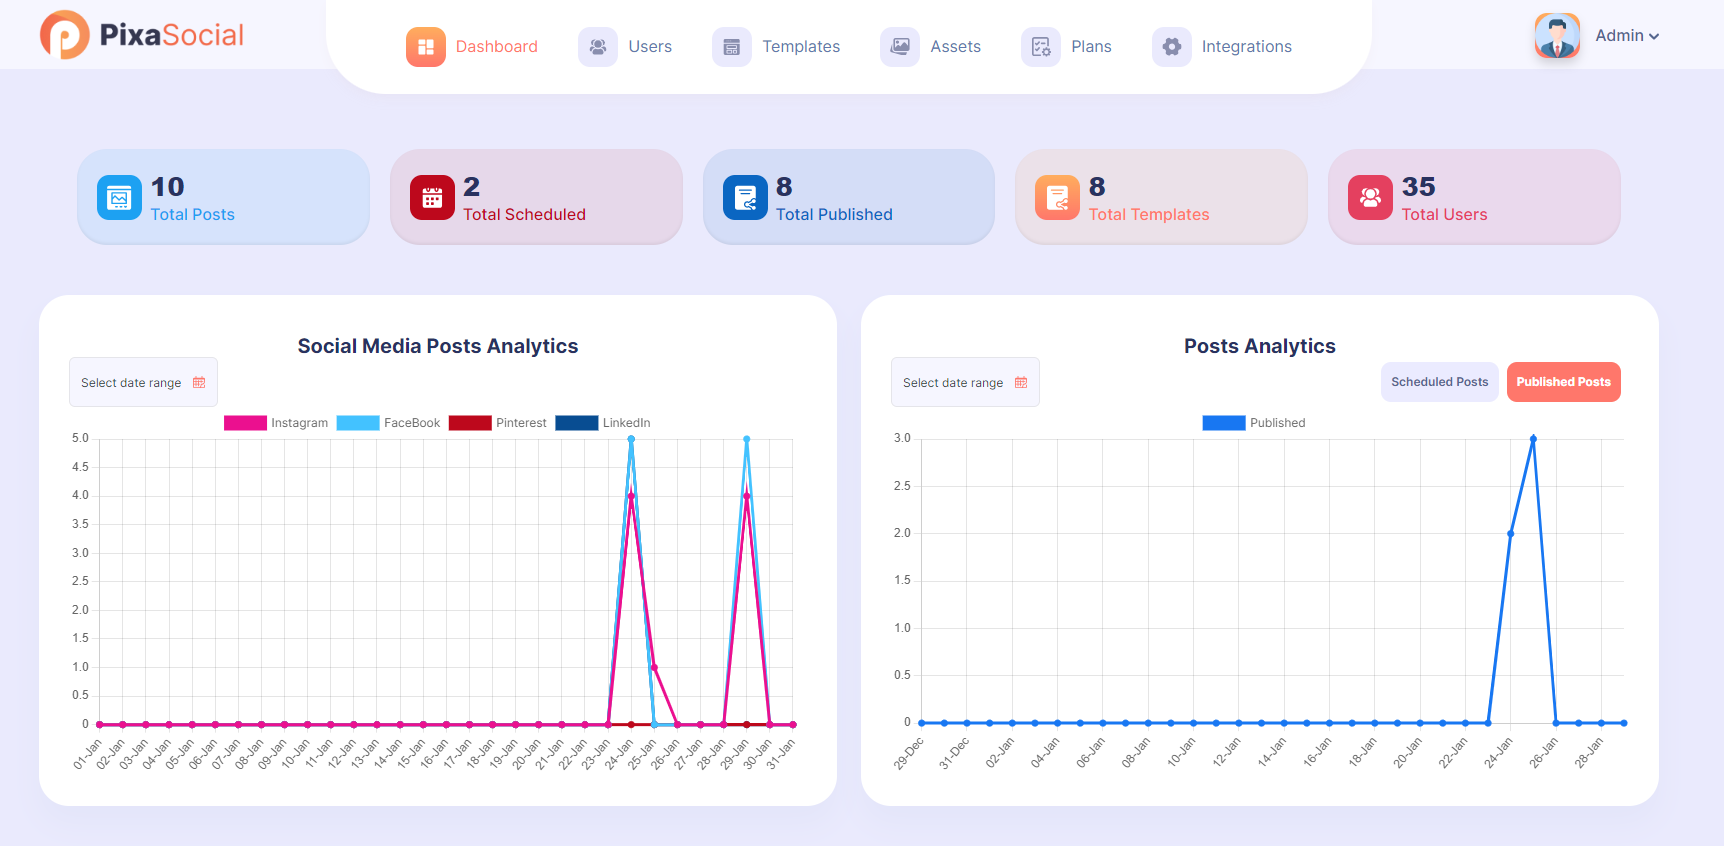1724x846 pixels.
Task: Click the Total Users card icon
Action: coord(1370,197)
